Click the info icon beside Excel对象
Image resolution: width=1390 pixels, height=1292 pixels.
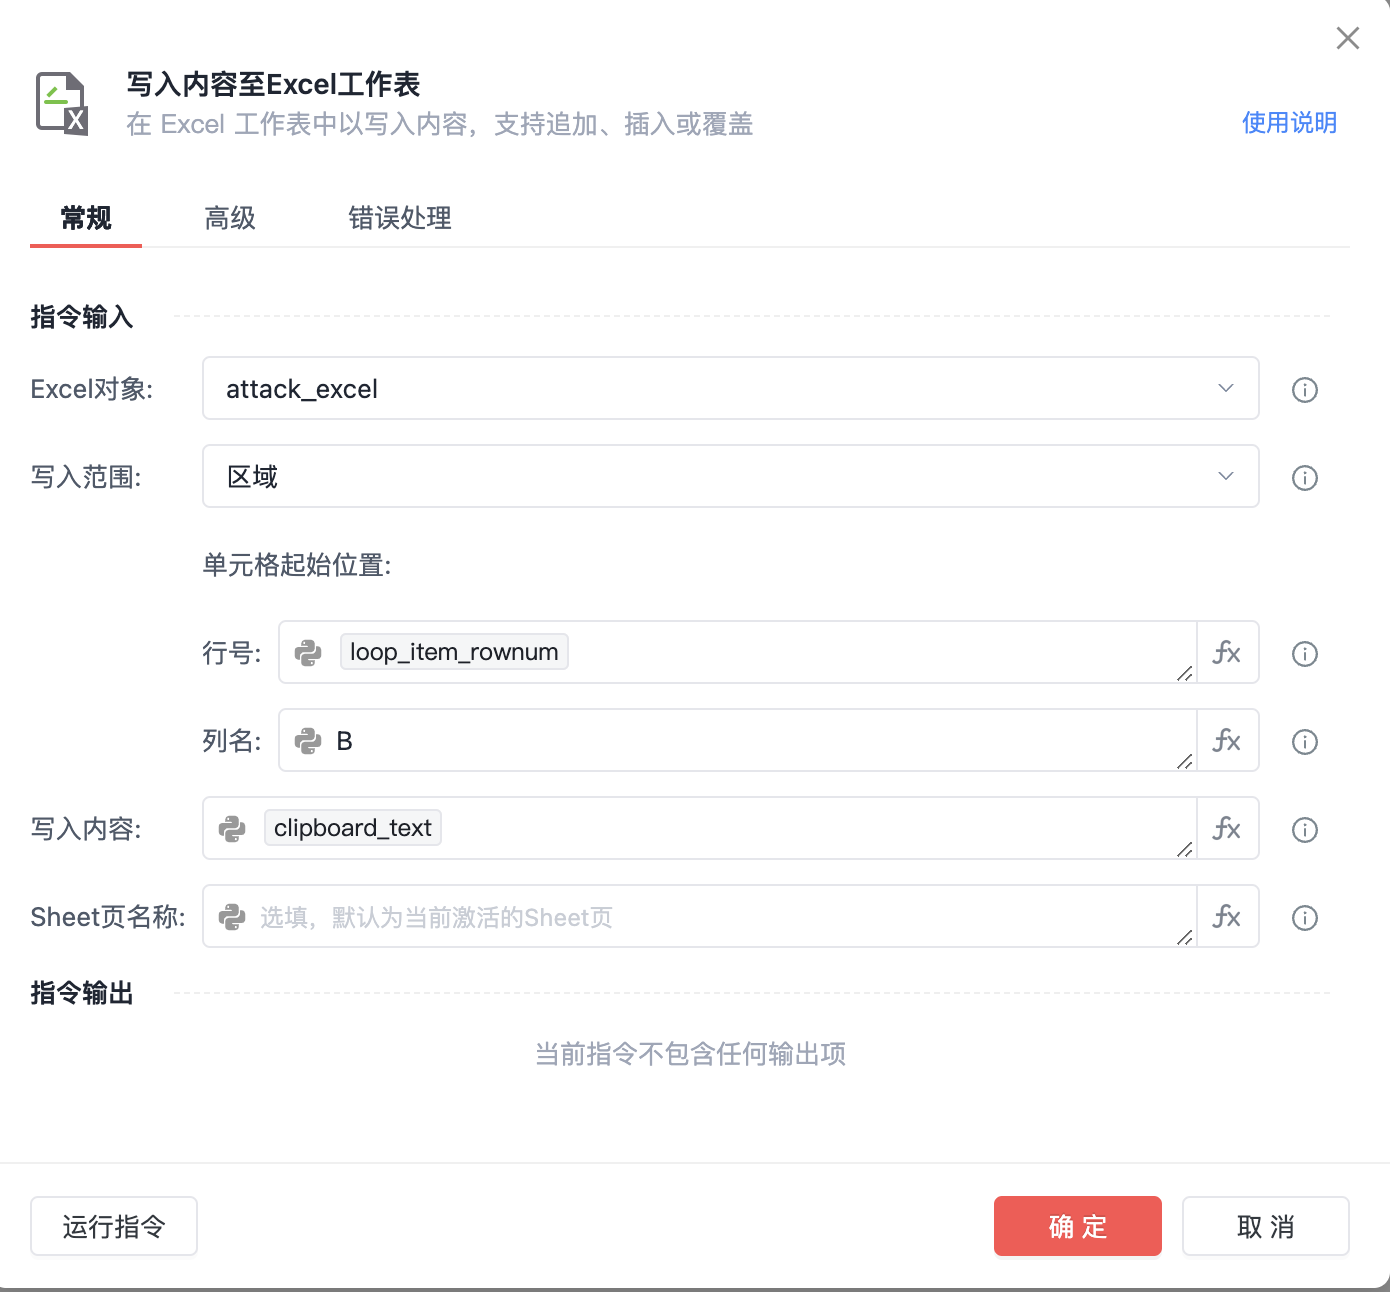(1304, 390)
